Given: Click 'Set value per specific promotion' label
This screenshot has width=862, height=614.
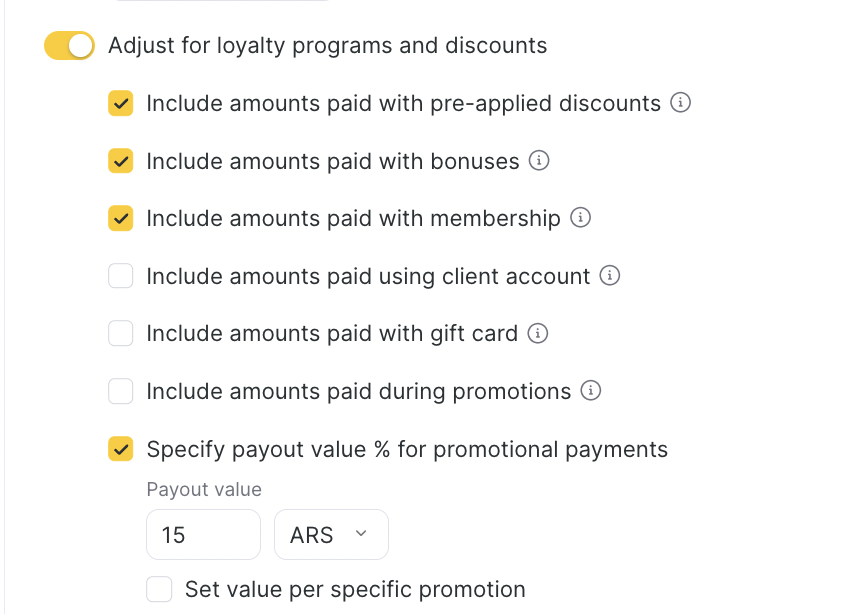Looking at the screenshot, I should 355,589.
